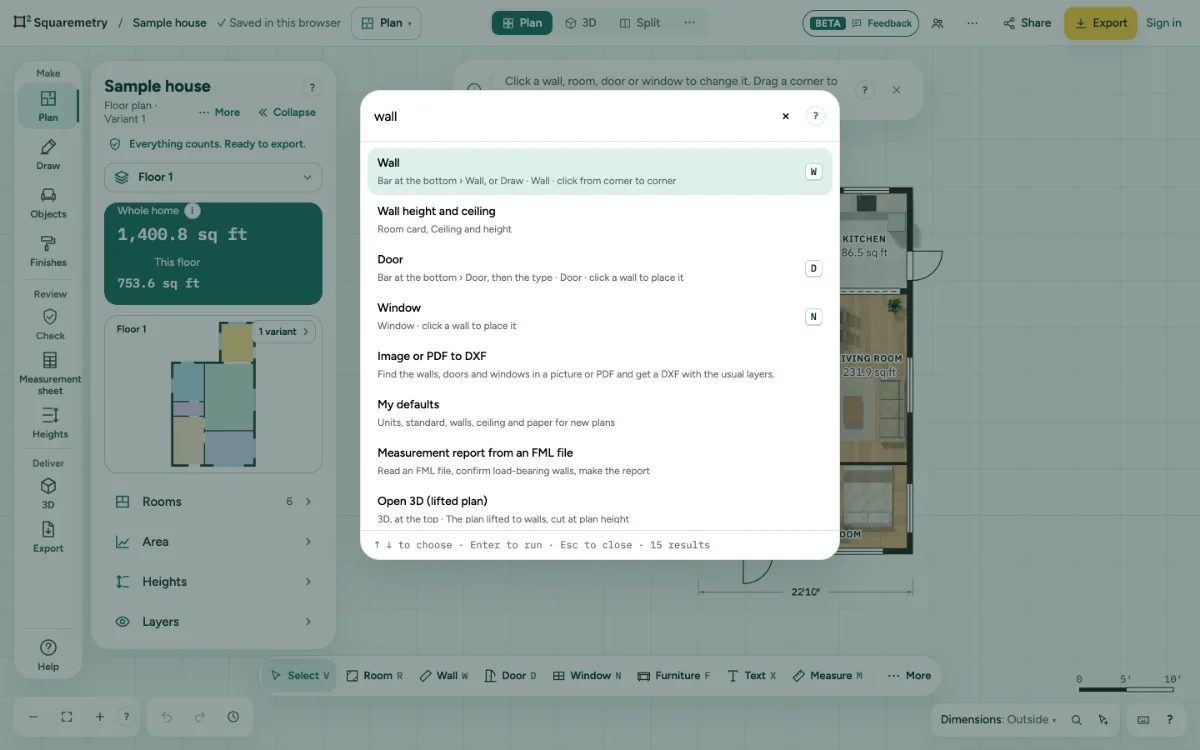
Task: Choose Open 3D (lifted plan) result
Action: [x=600, y=509]
